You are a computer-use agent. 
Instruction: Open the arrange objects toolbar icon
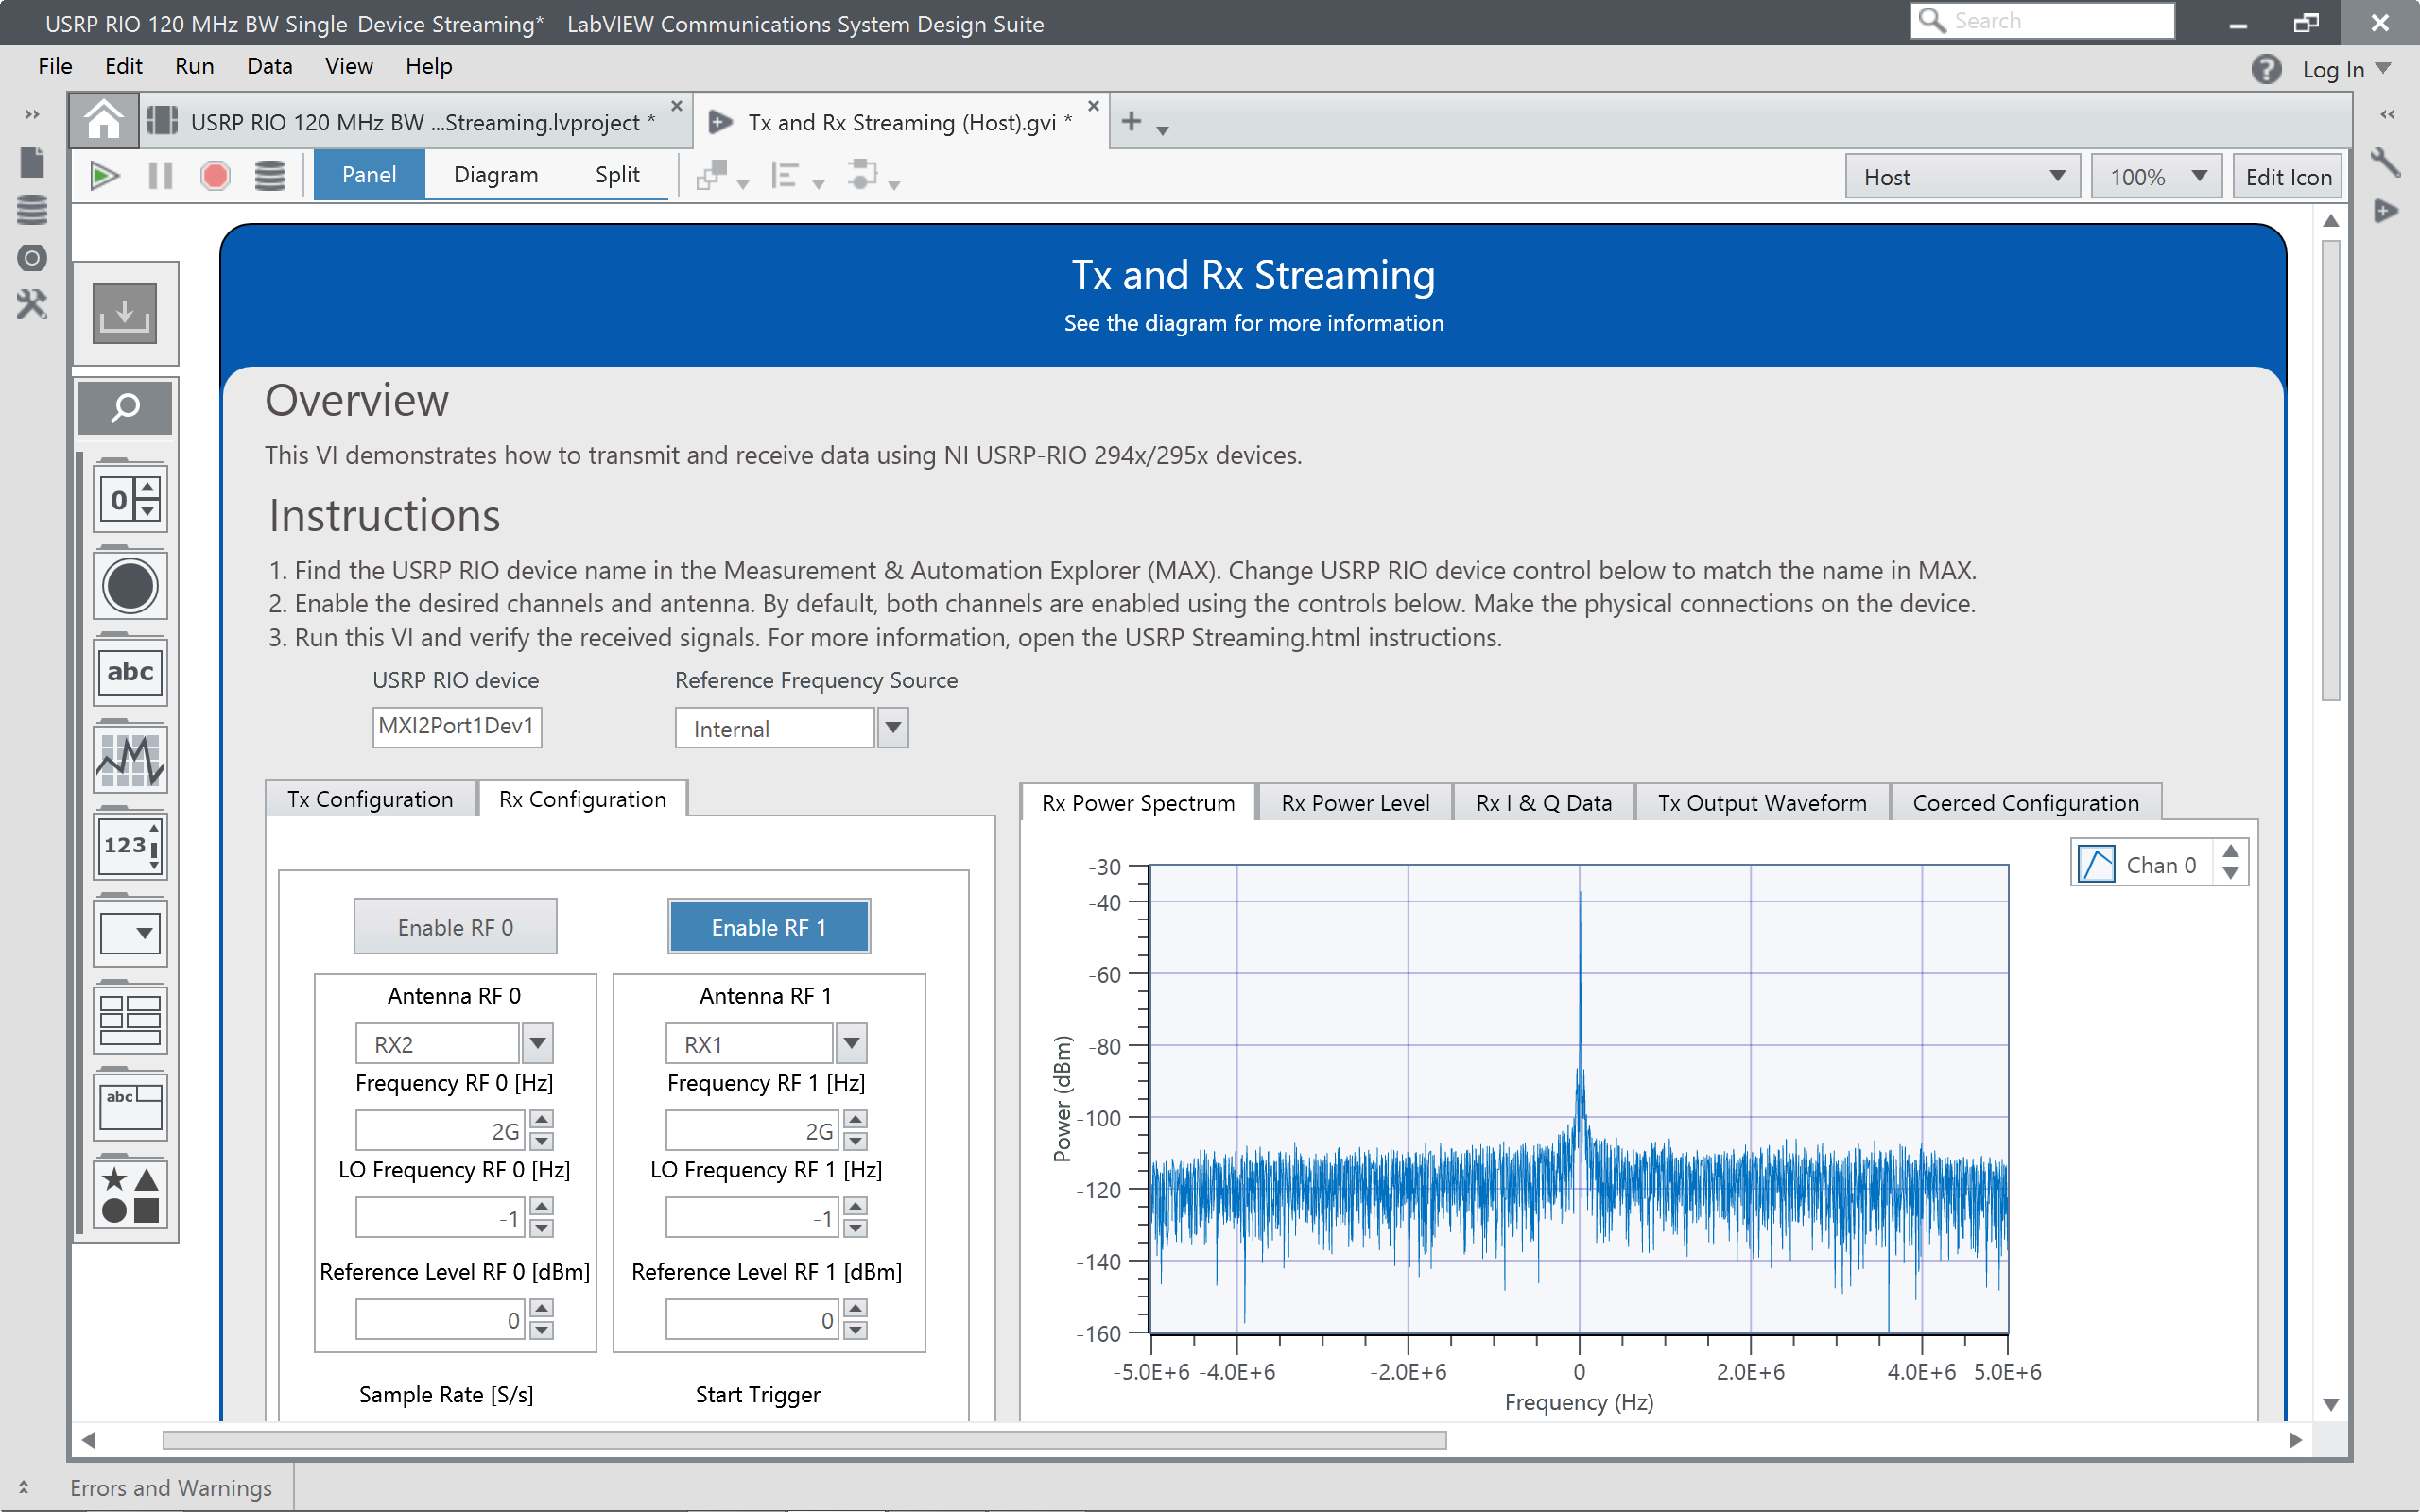[722, 177]
